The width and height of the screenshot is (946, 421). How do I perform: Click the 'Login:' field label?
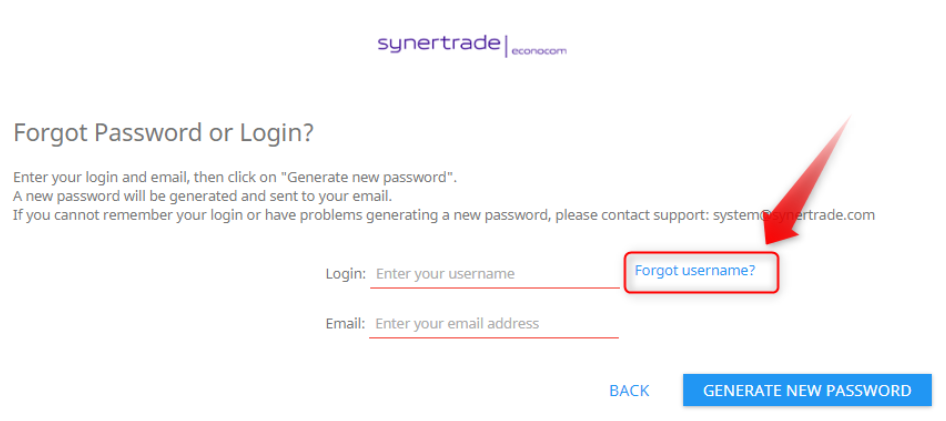click(x=346, y=274)
